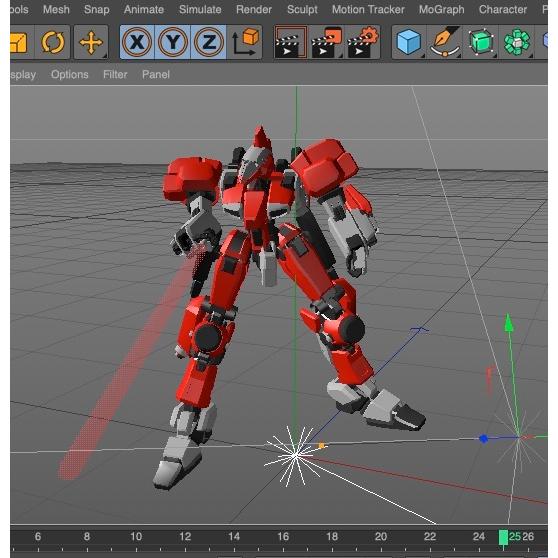The width and height of the screenshot is (558, 558).
Task: Open the Simulate menu
Action: (200, 10)
